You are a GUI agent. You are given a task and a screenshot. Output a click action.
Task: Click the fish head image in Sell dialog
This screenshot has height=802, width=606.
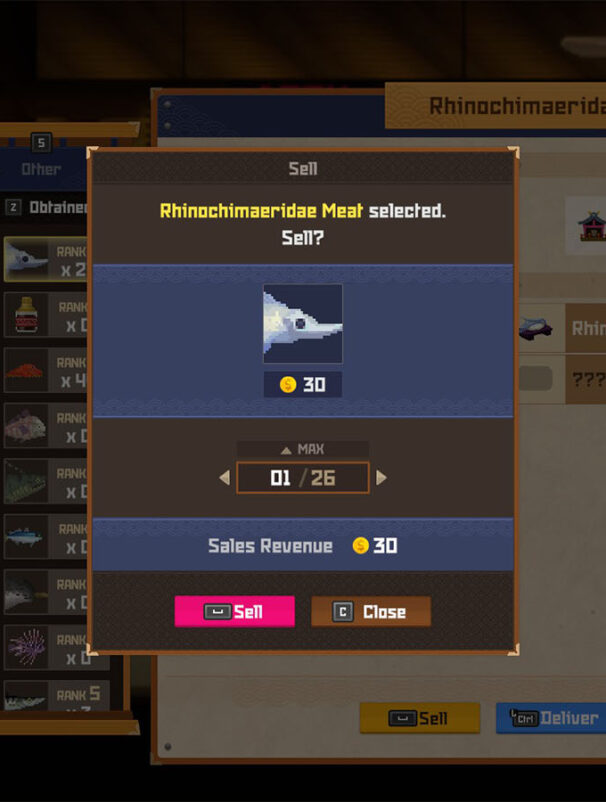point(303,324)
